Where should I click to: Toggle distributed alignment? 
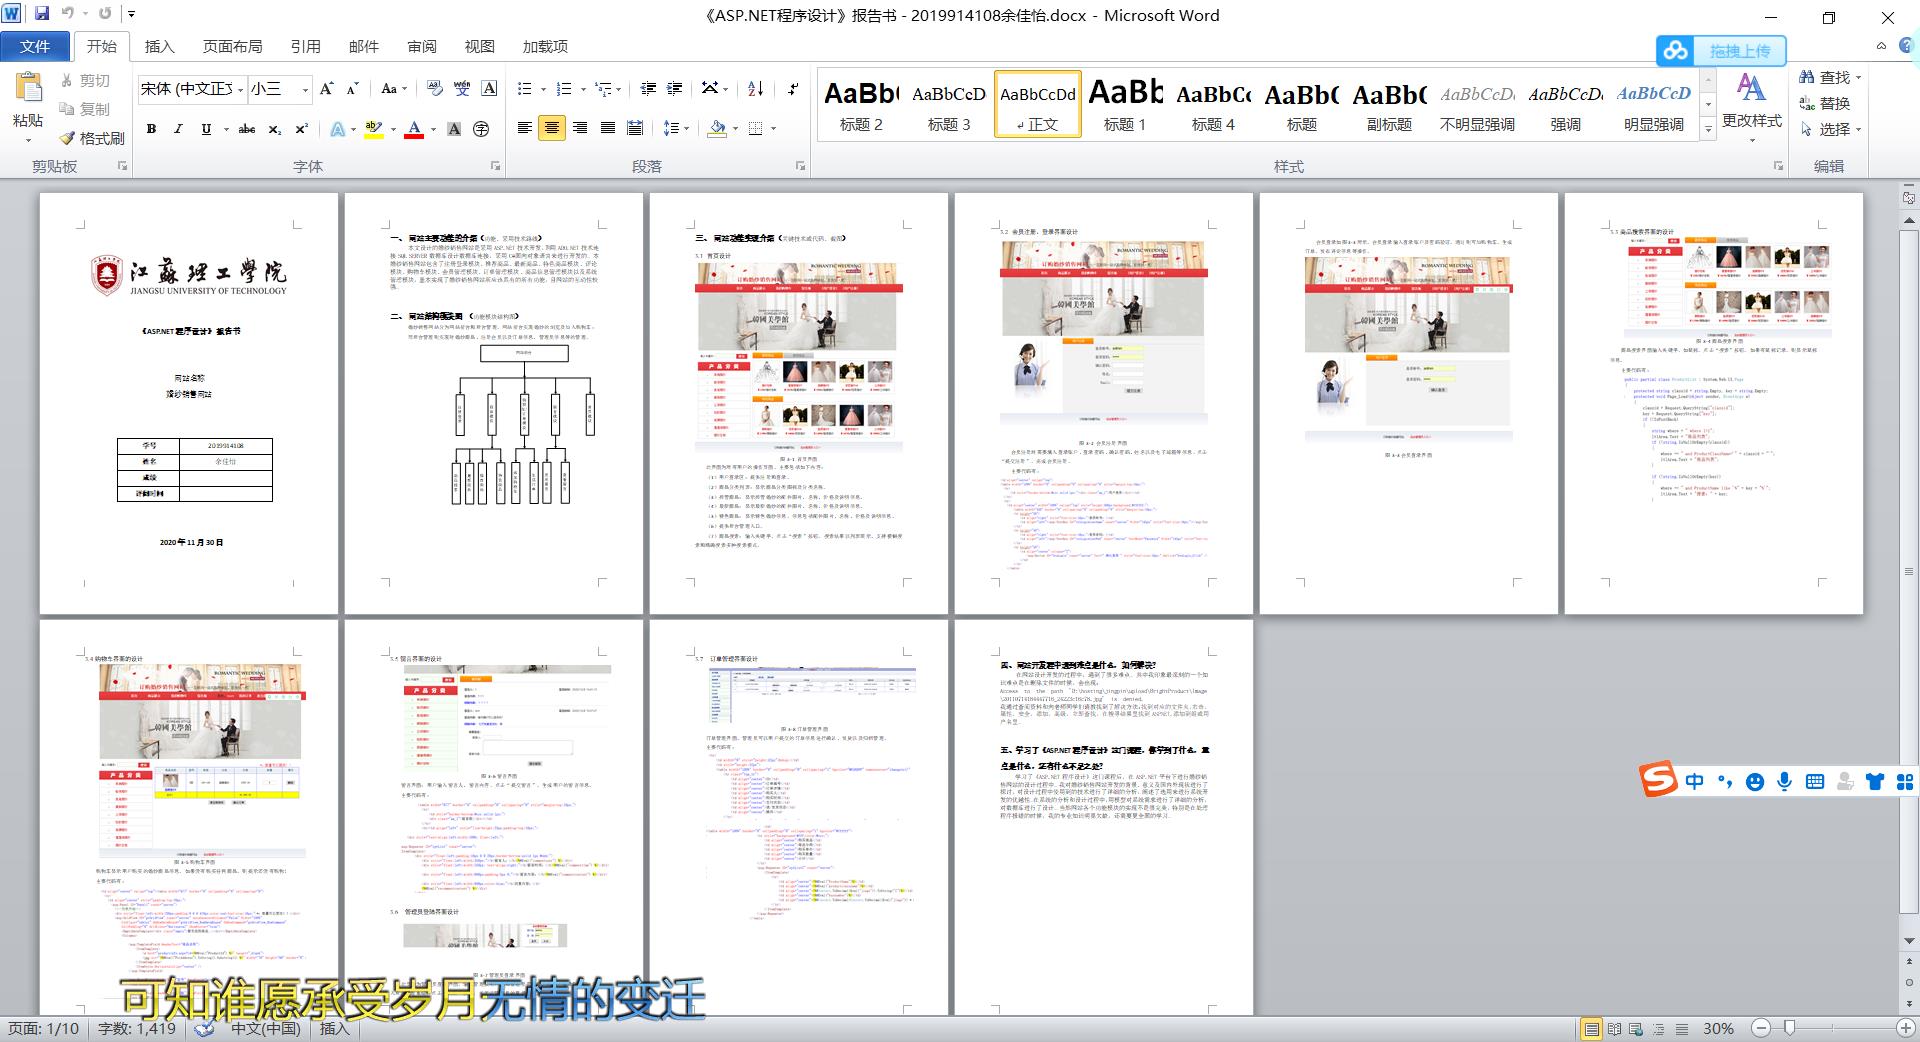click(635, 128)
